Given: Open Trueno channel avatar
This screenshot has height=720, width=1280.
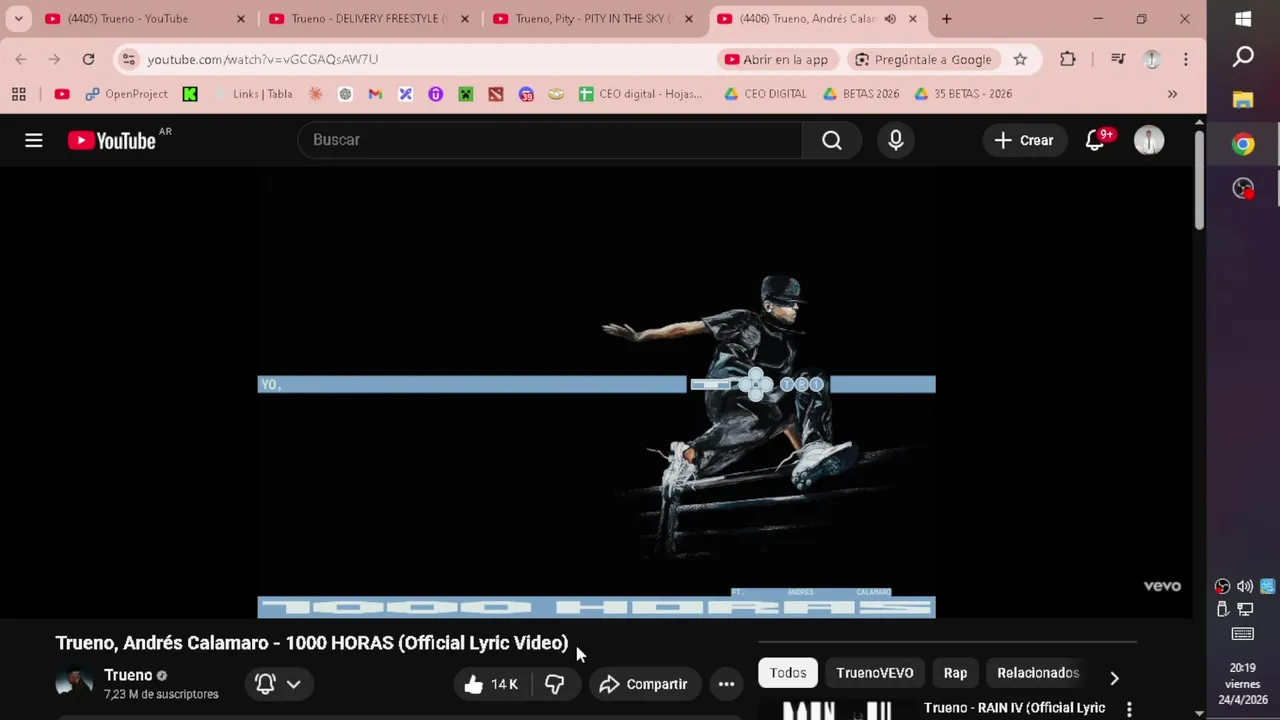Looking at the screenshot, I should click(74, 683).
